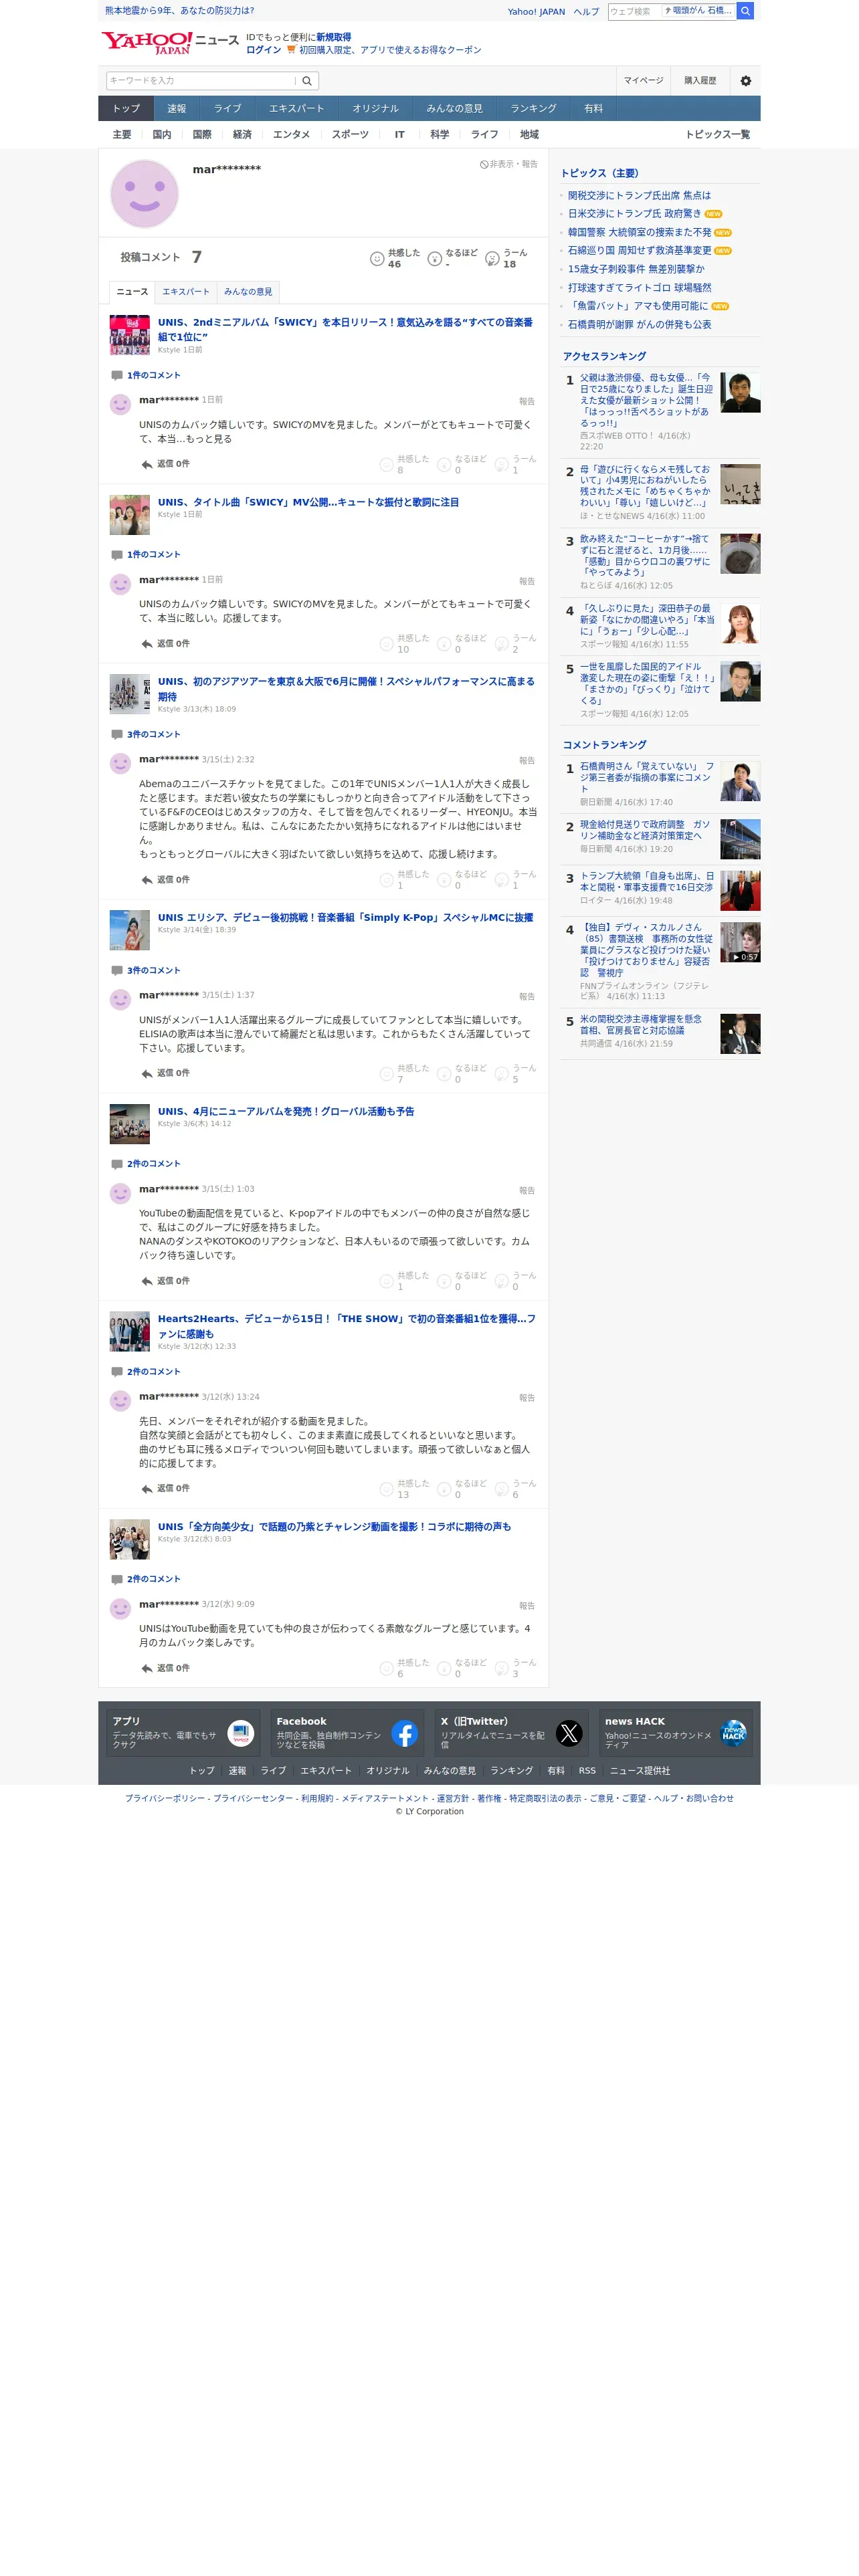Select エンタメ category in sub navigation
Image resolution: width=859 pixels, height=2576 pixels.
point(291,135)
